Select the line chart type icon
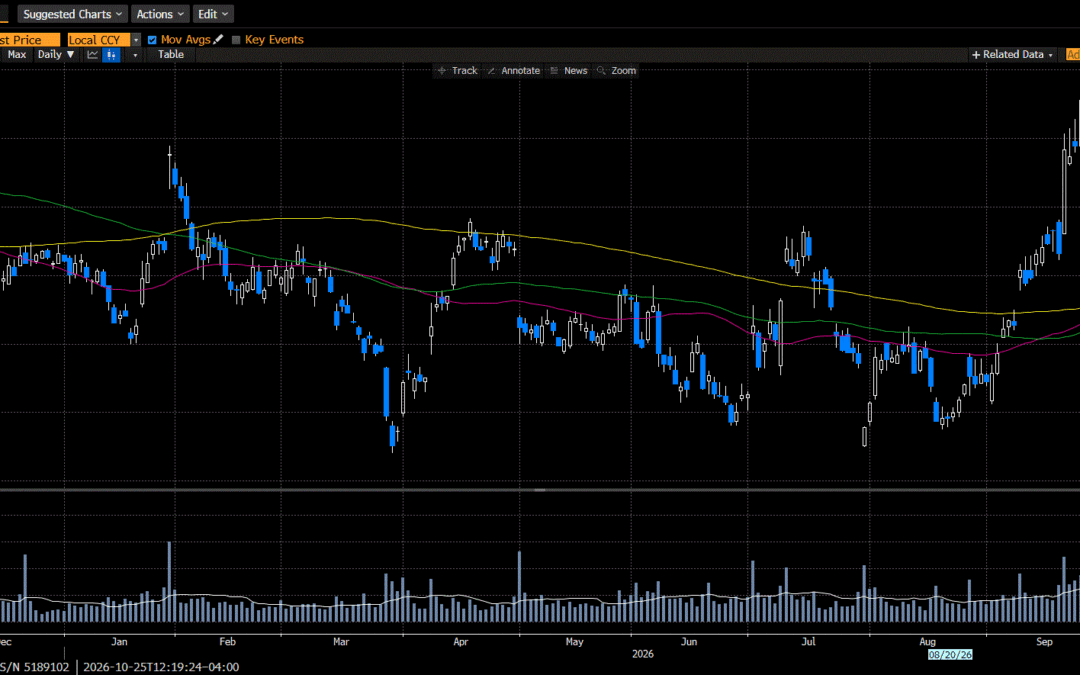 [93, 54]
